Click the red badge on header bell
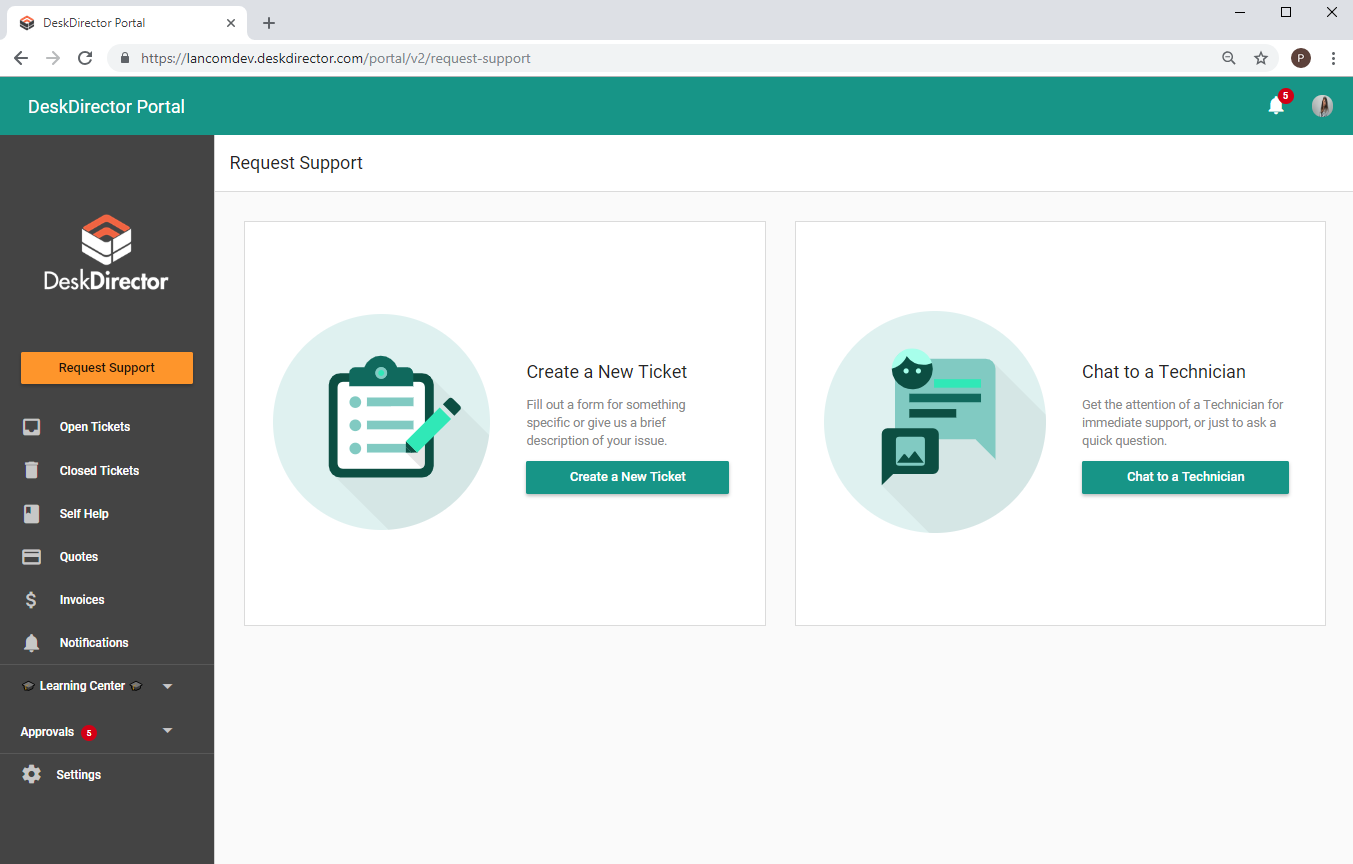This screenshot has width=1353, height=864. (1286, 96)
